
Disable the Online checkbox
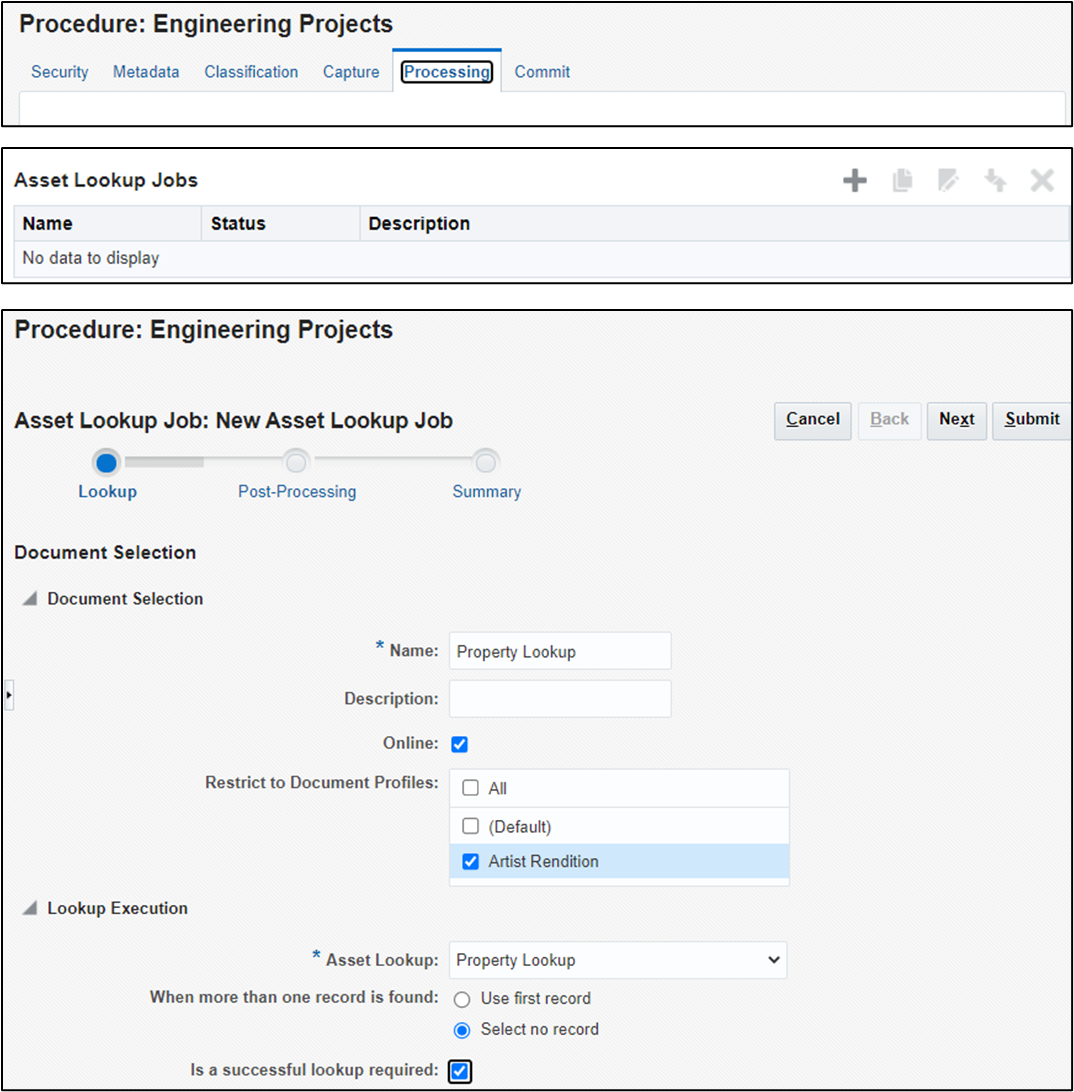[458, 743]
